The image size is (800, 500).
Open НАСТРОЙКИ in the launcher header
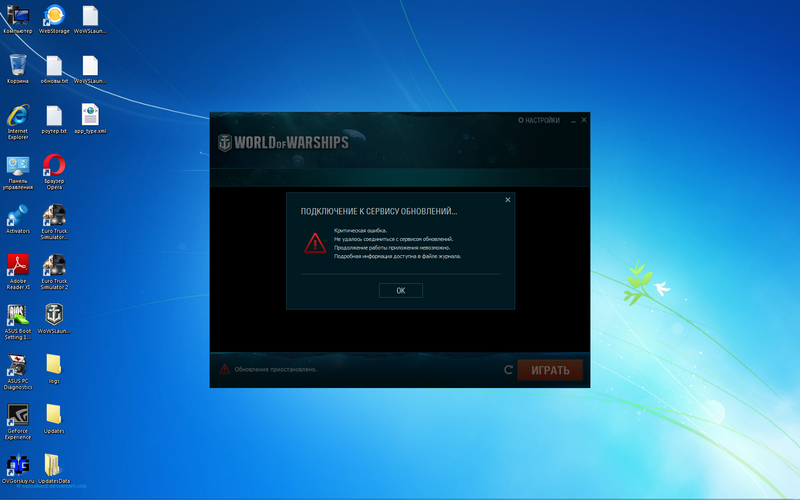point(539,120)
